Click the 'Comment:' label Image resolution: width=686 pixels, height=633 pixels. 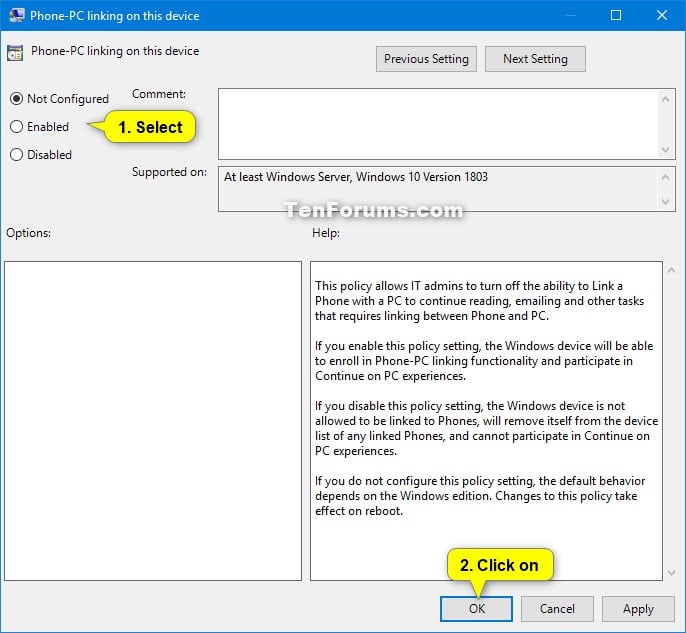point(159,94)
